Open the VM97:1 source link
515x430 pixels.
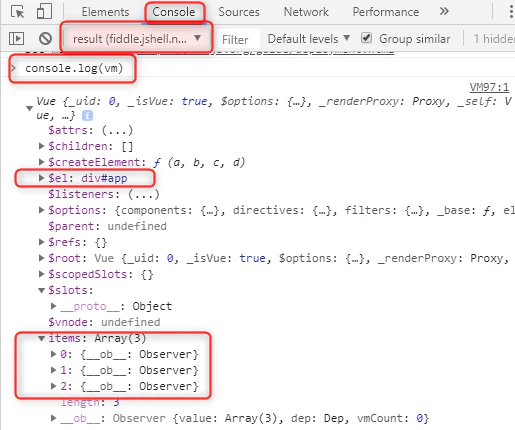pyautogui.click(x=489, y=87)
